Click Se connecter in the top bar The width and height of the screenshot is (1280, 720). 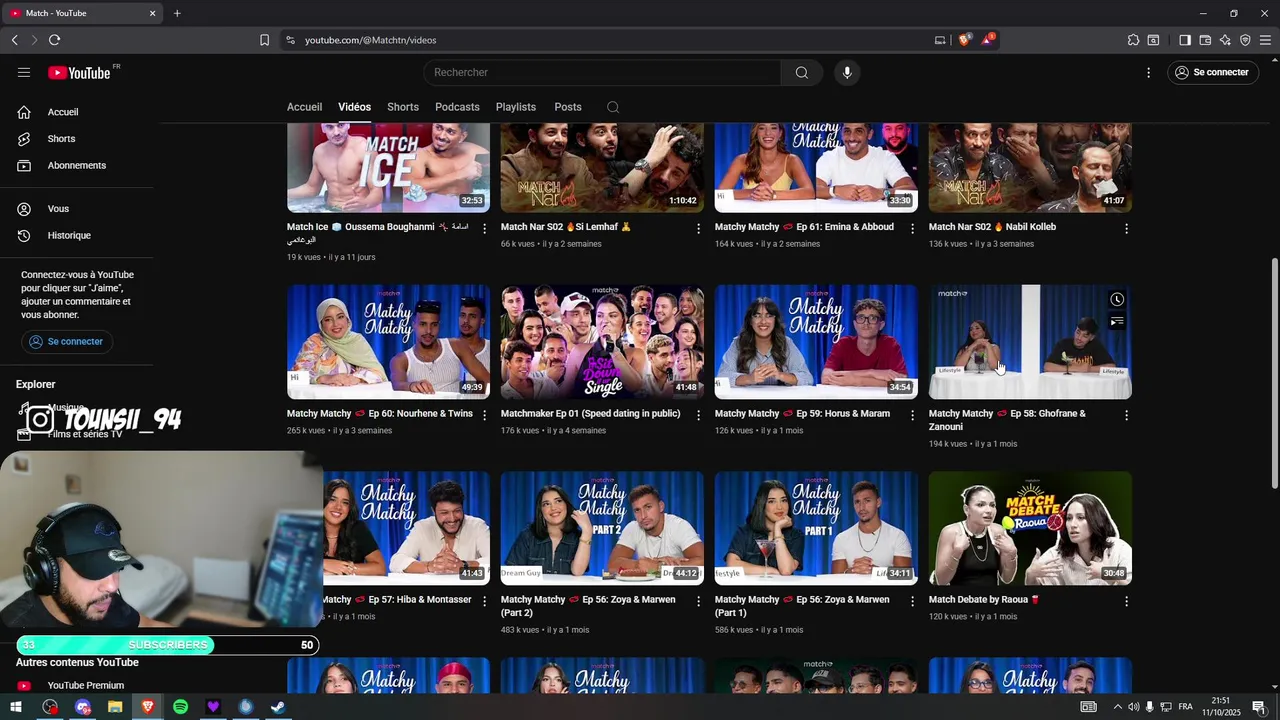(x=1212, y=72)
